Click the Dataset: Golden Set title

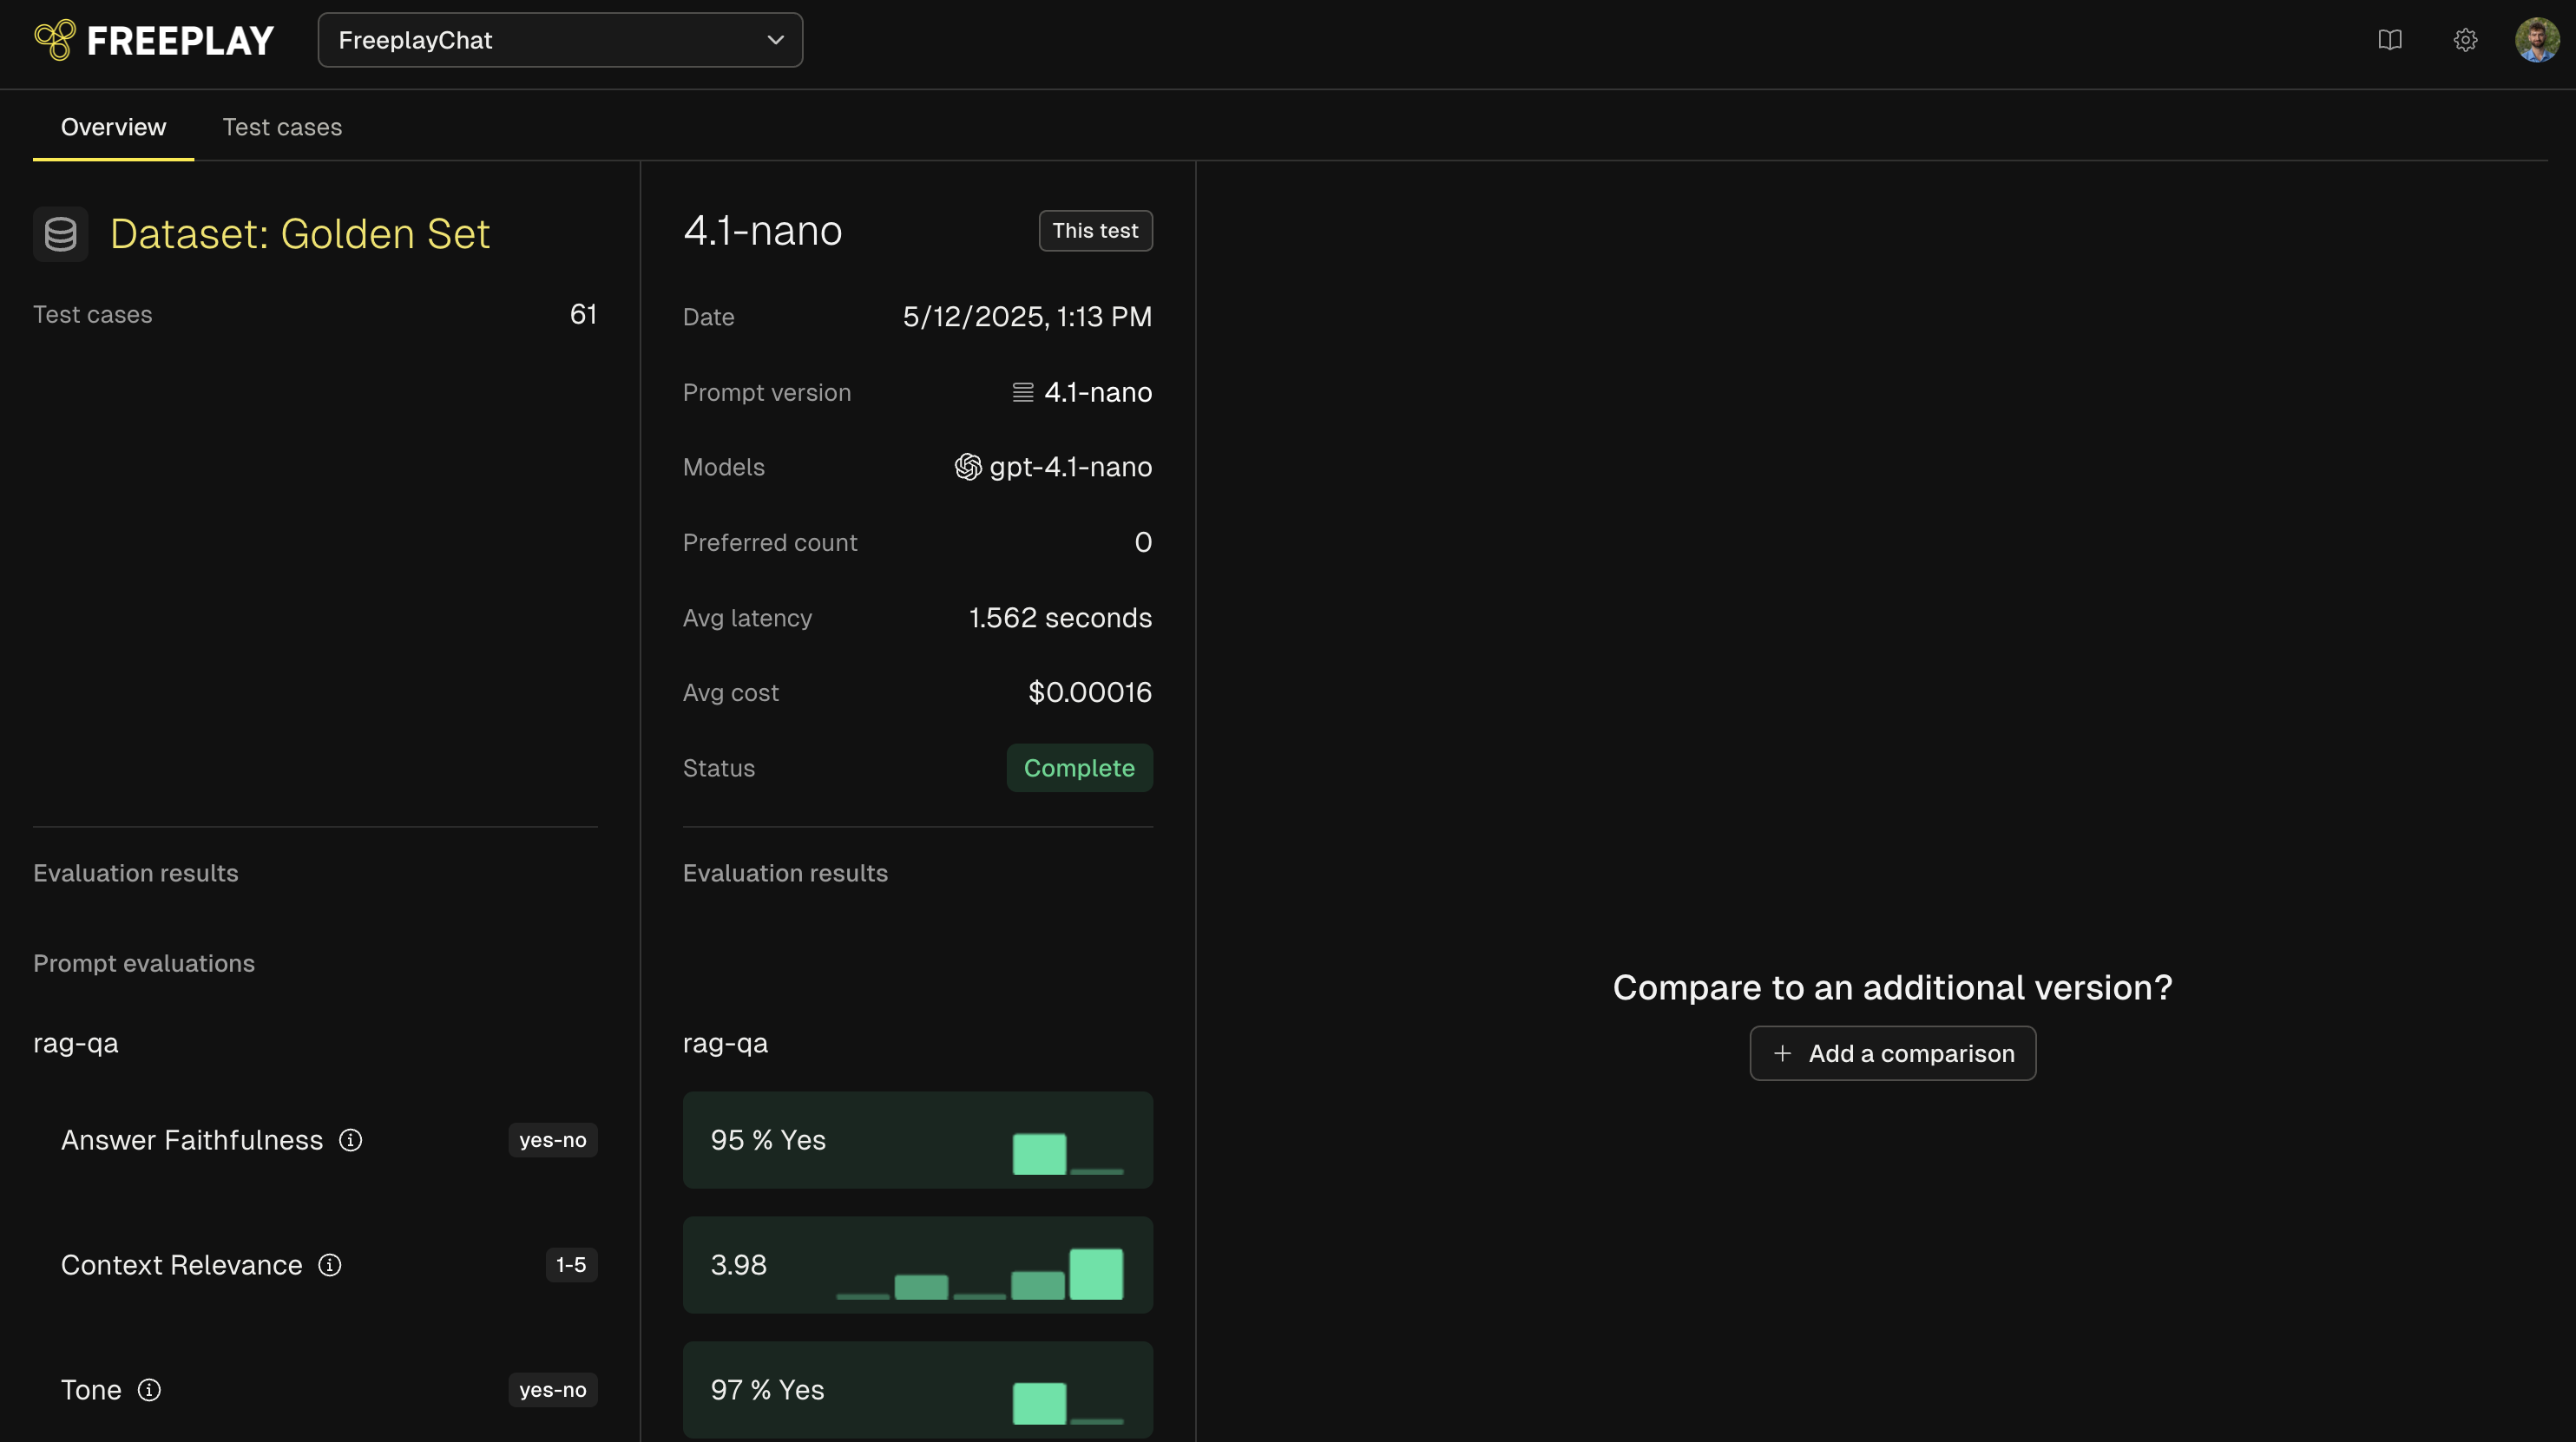point(300,234)
